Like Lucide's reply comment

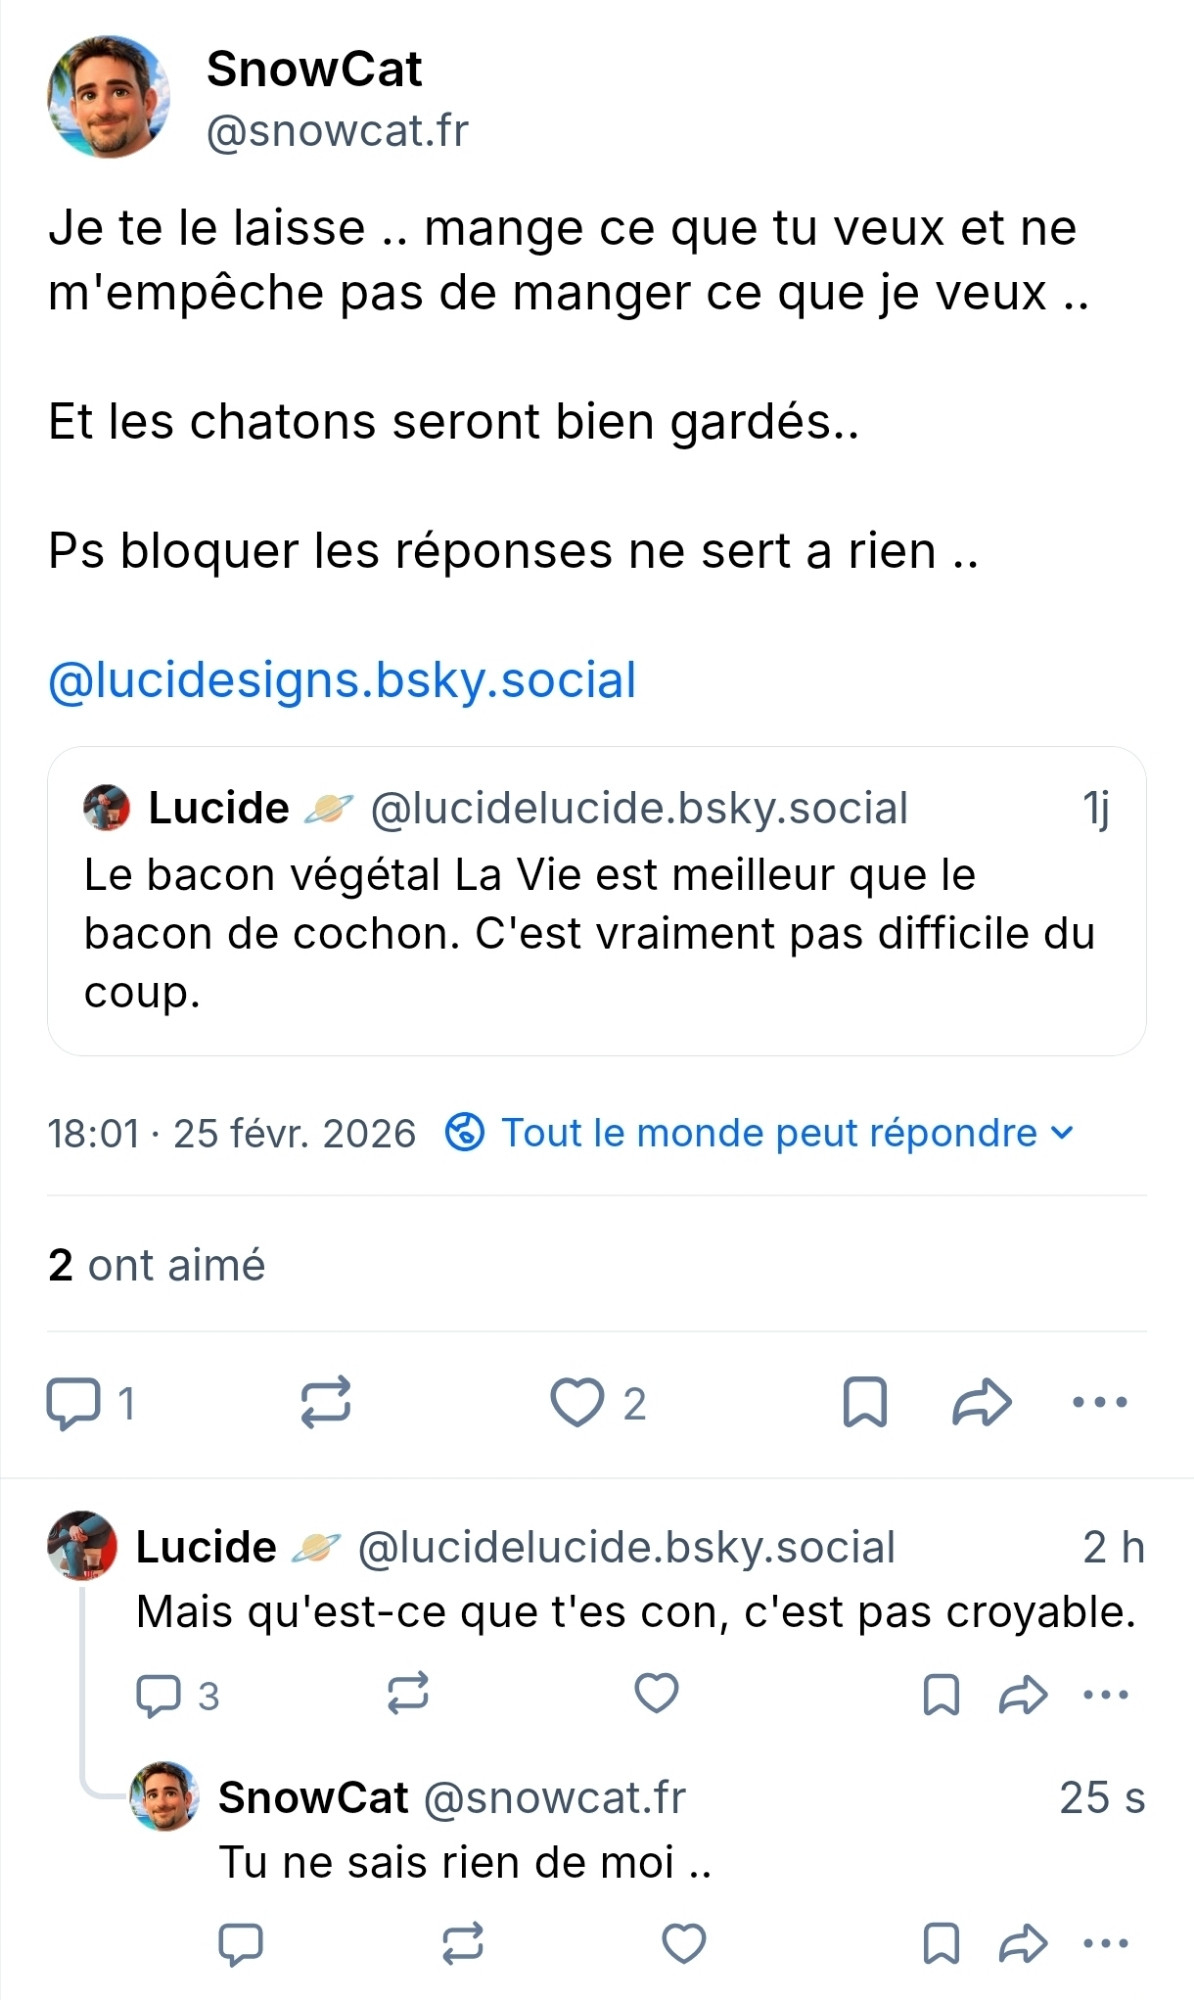tap(657, 1694)
